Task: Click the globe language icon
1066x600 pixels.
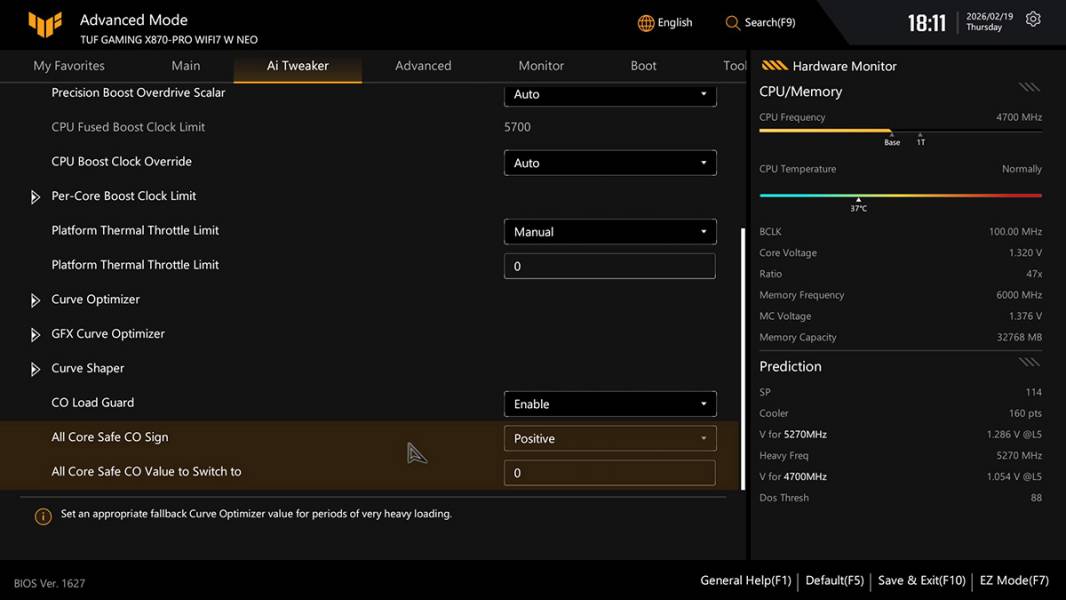Action: [x=646, y=23]
